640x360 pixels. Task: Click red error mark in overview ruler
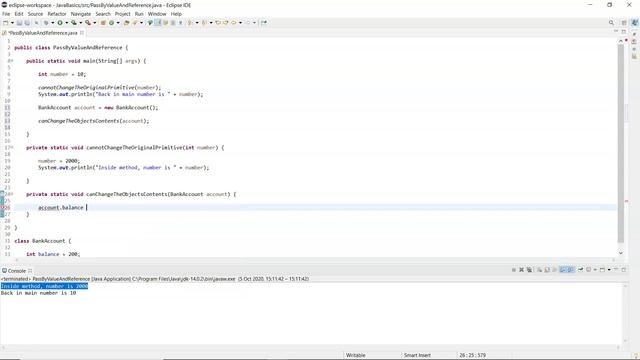point(627,201)
